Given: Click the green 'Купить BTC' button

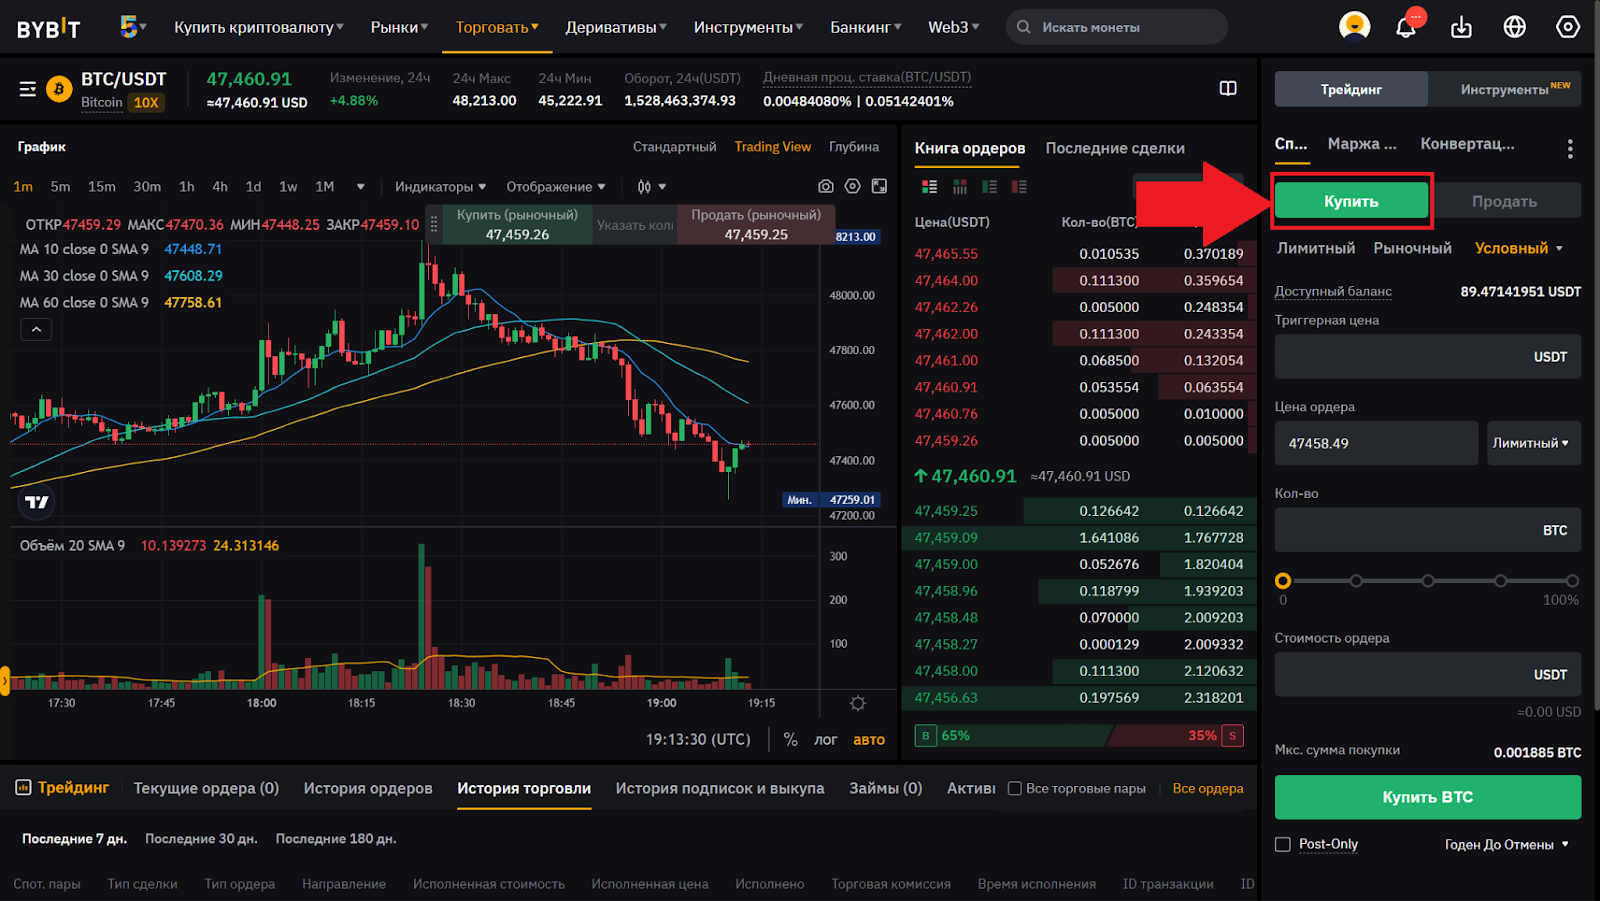Looking at the screenshot, I should tap(1427, 797).
